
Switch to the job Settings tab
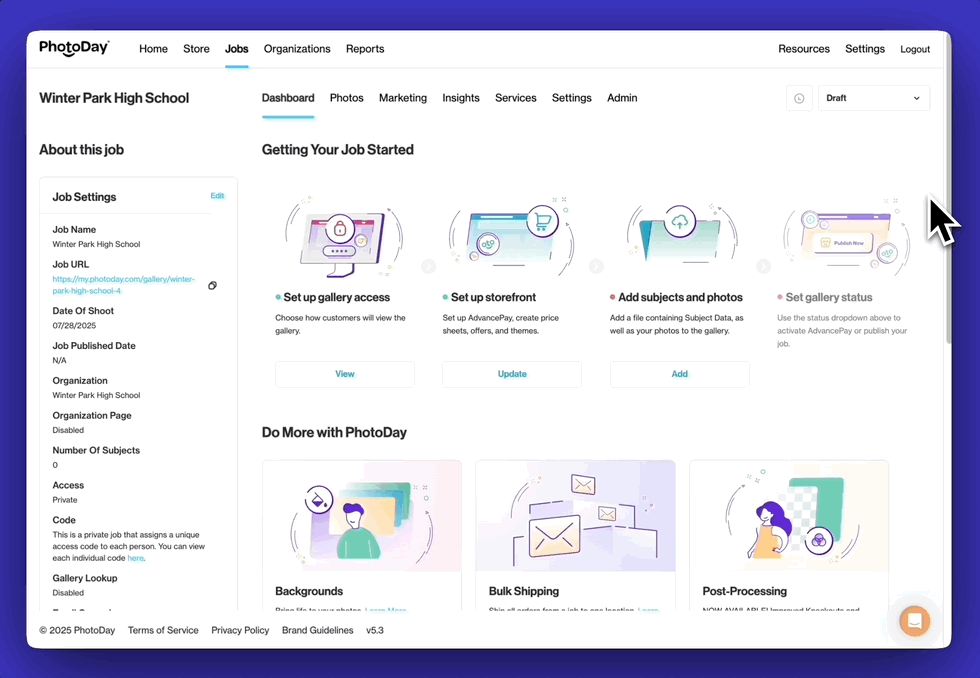tap(571, 98)
